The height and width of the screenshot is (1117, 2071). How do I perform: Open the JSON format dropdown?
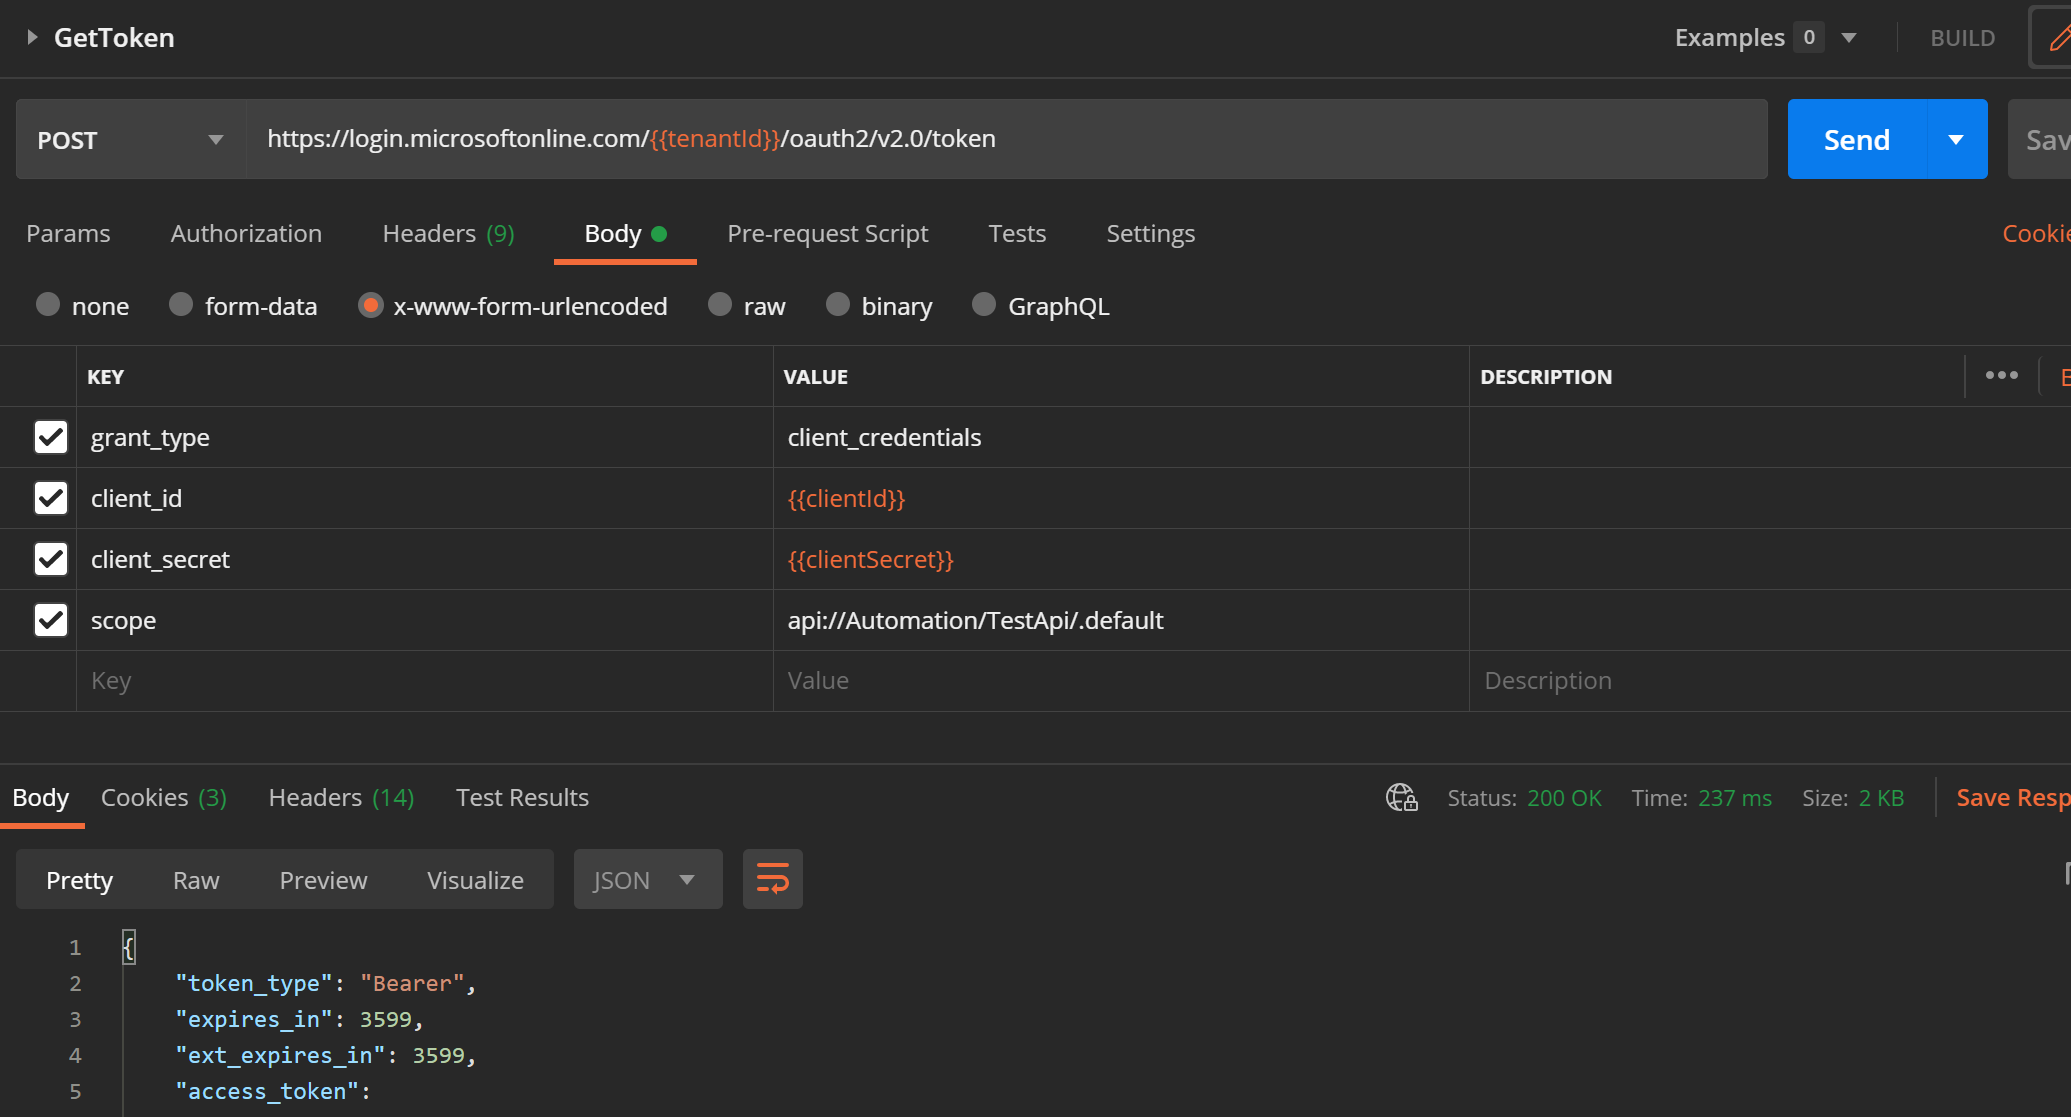pos(647,880)
